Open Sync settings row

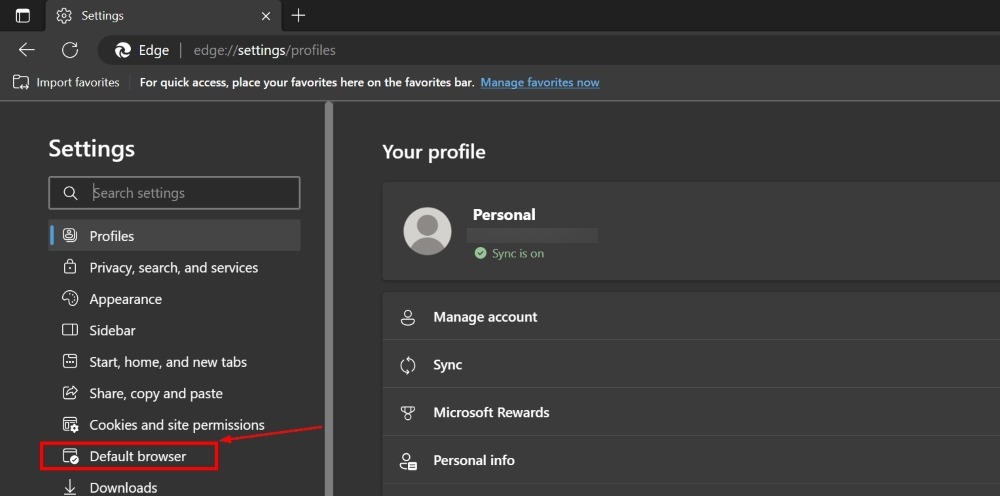(691, 365)
